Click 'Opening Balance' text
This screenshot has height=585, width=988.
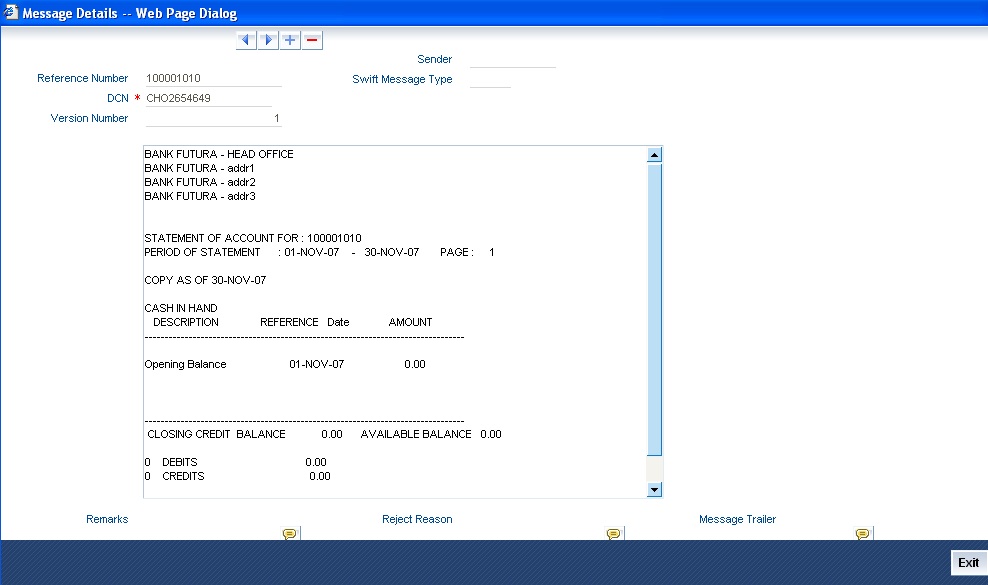coord(185,364)
